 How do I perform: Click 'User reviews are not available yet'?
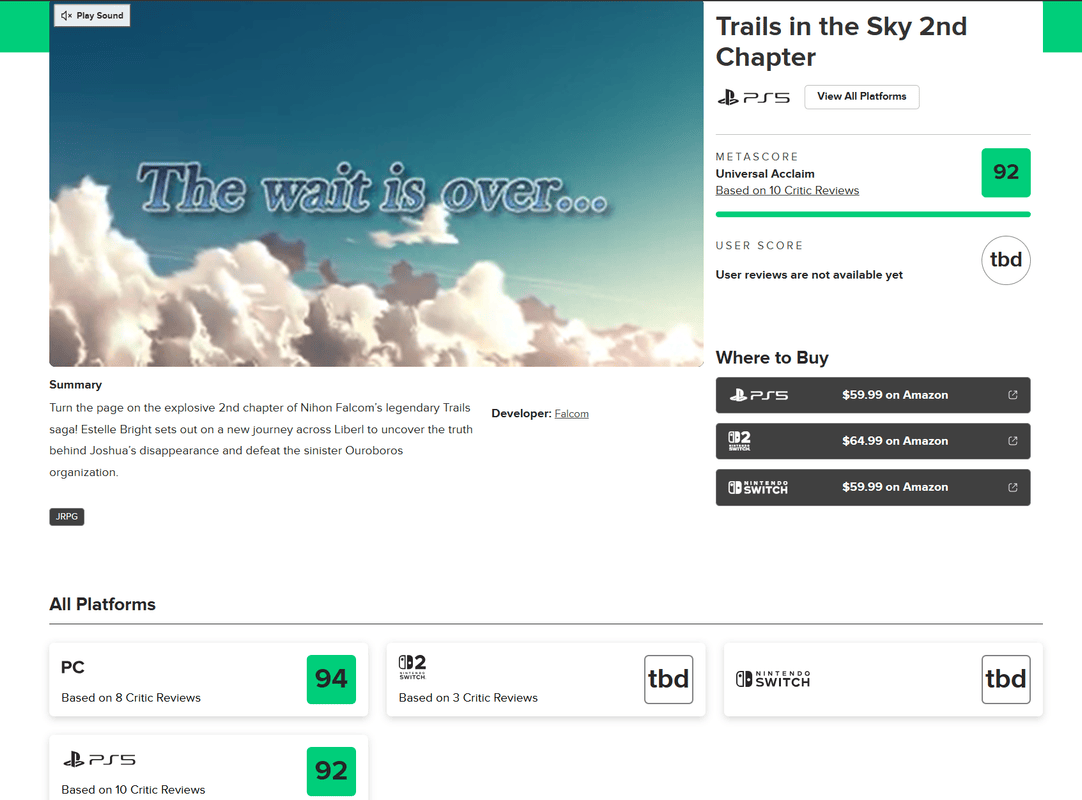[809, 275]
